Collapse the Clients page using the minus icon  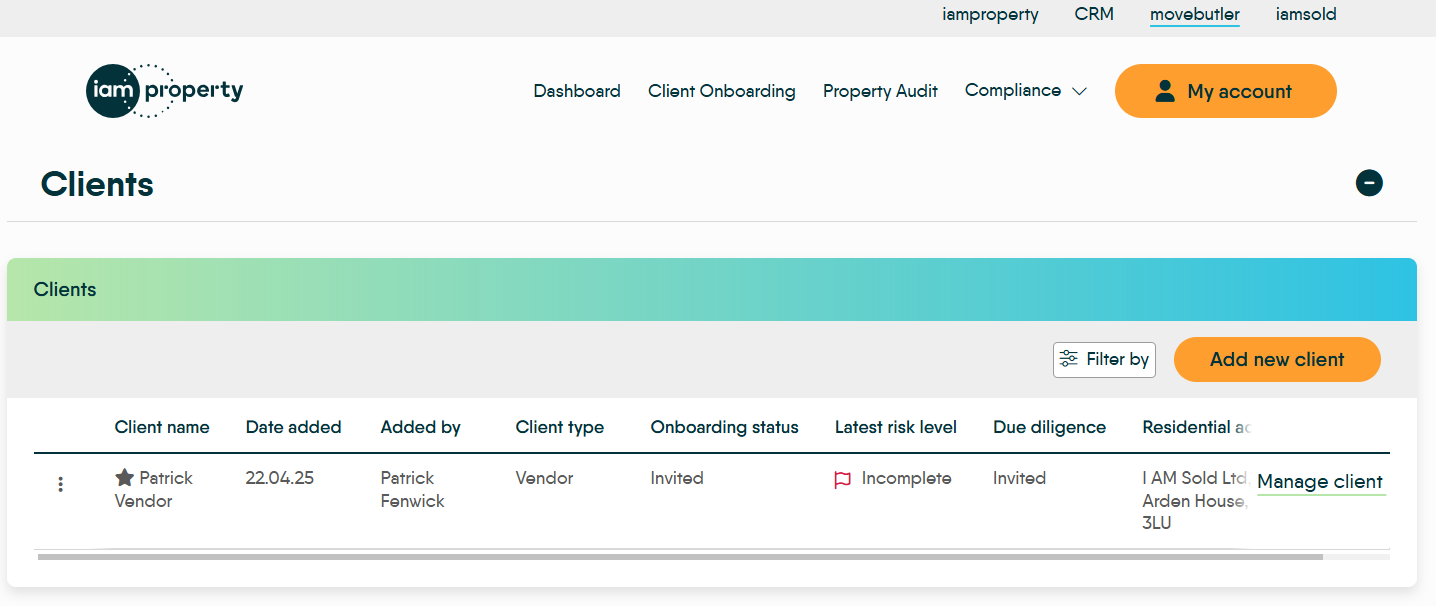coord(1369,183)
